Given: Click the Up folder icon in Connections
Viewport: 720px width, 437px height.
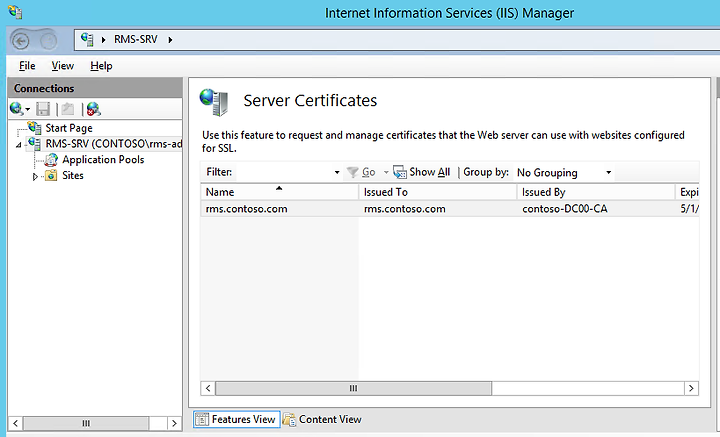Looking at the screenshot, I should 68,109.
